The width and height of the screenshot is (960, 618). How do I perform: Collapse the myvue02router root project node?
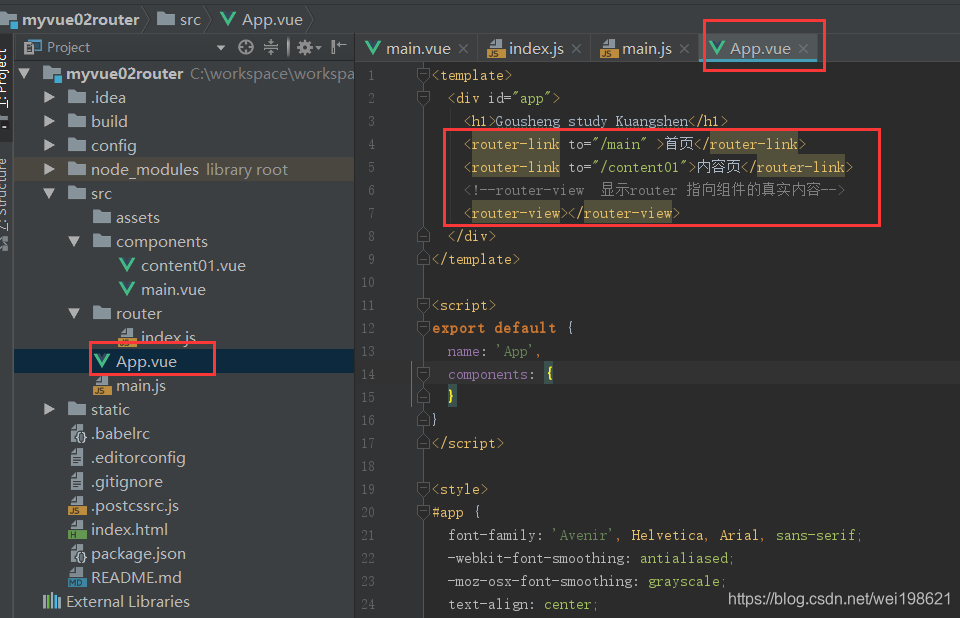coord(25,73)
